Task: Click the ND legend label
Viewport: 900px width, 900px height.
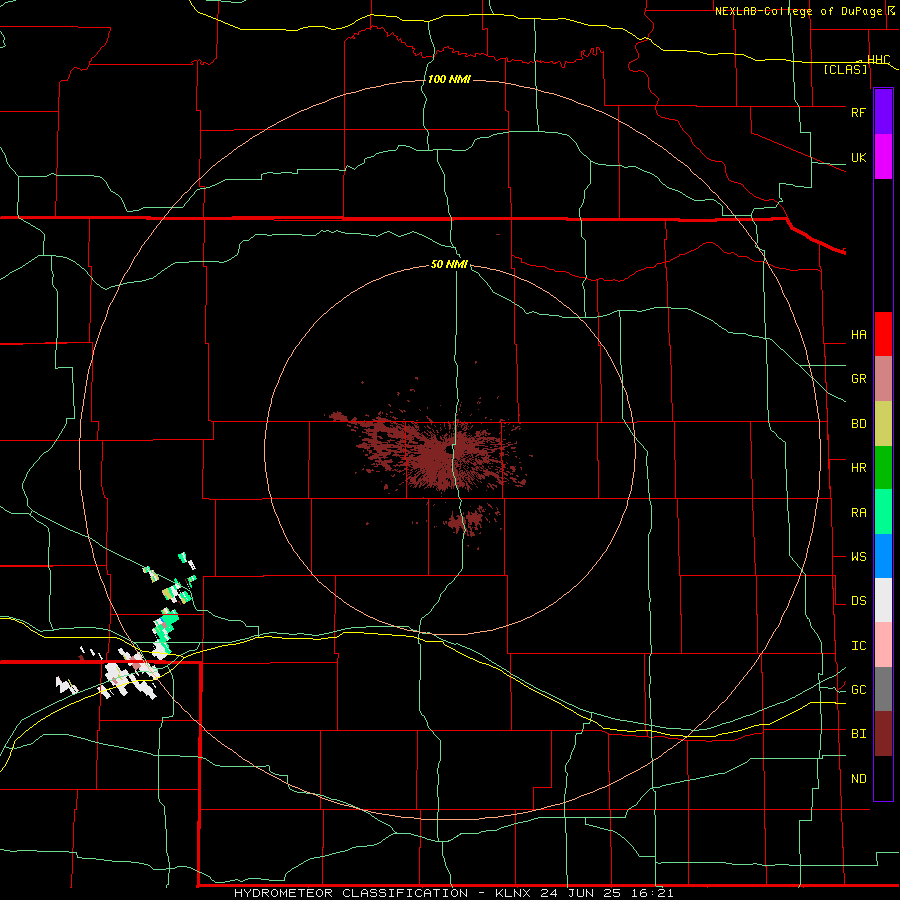Action: (x=858, y=778)
